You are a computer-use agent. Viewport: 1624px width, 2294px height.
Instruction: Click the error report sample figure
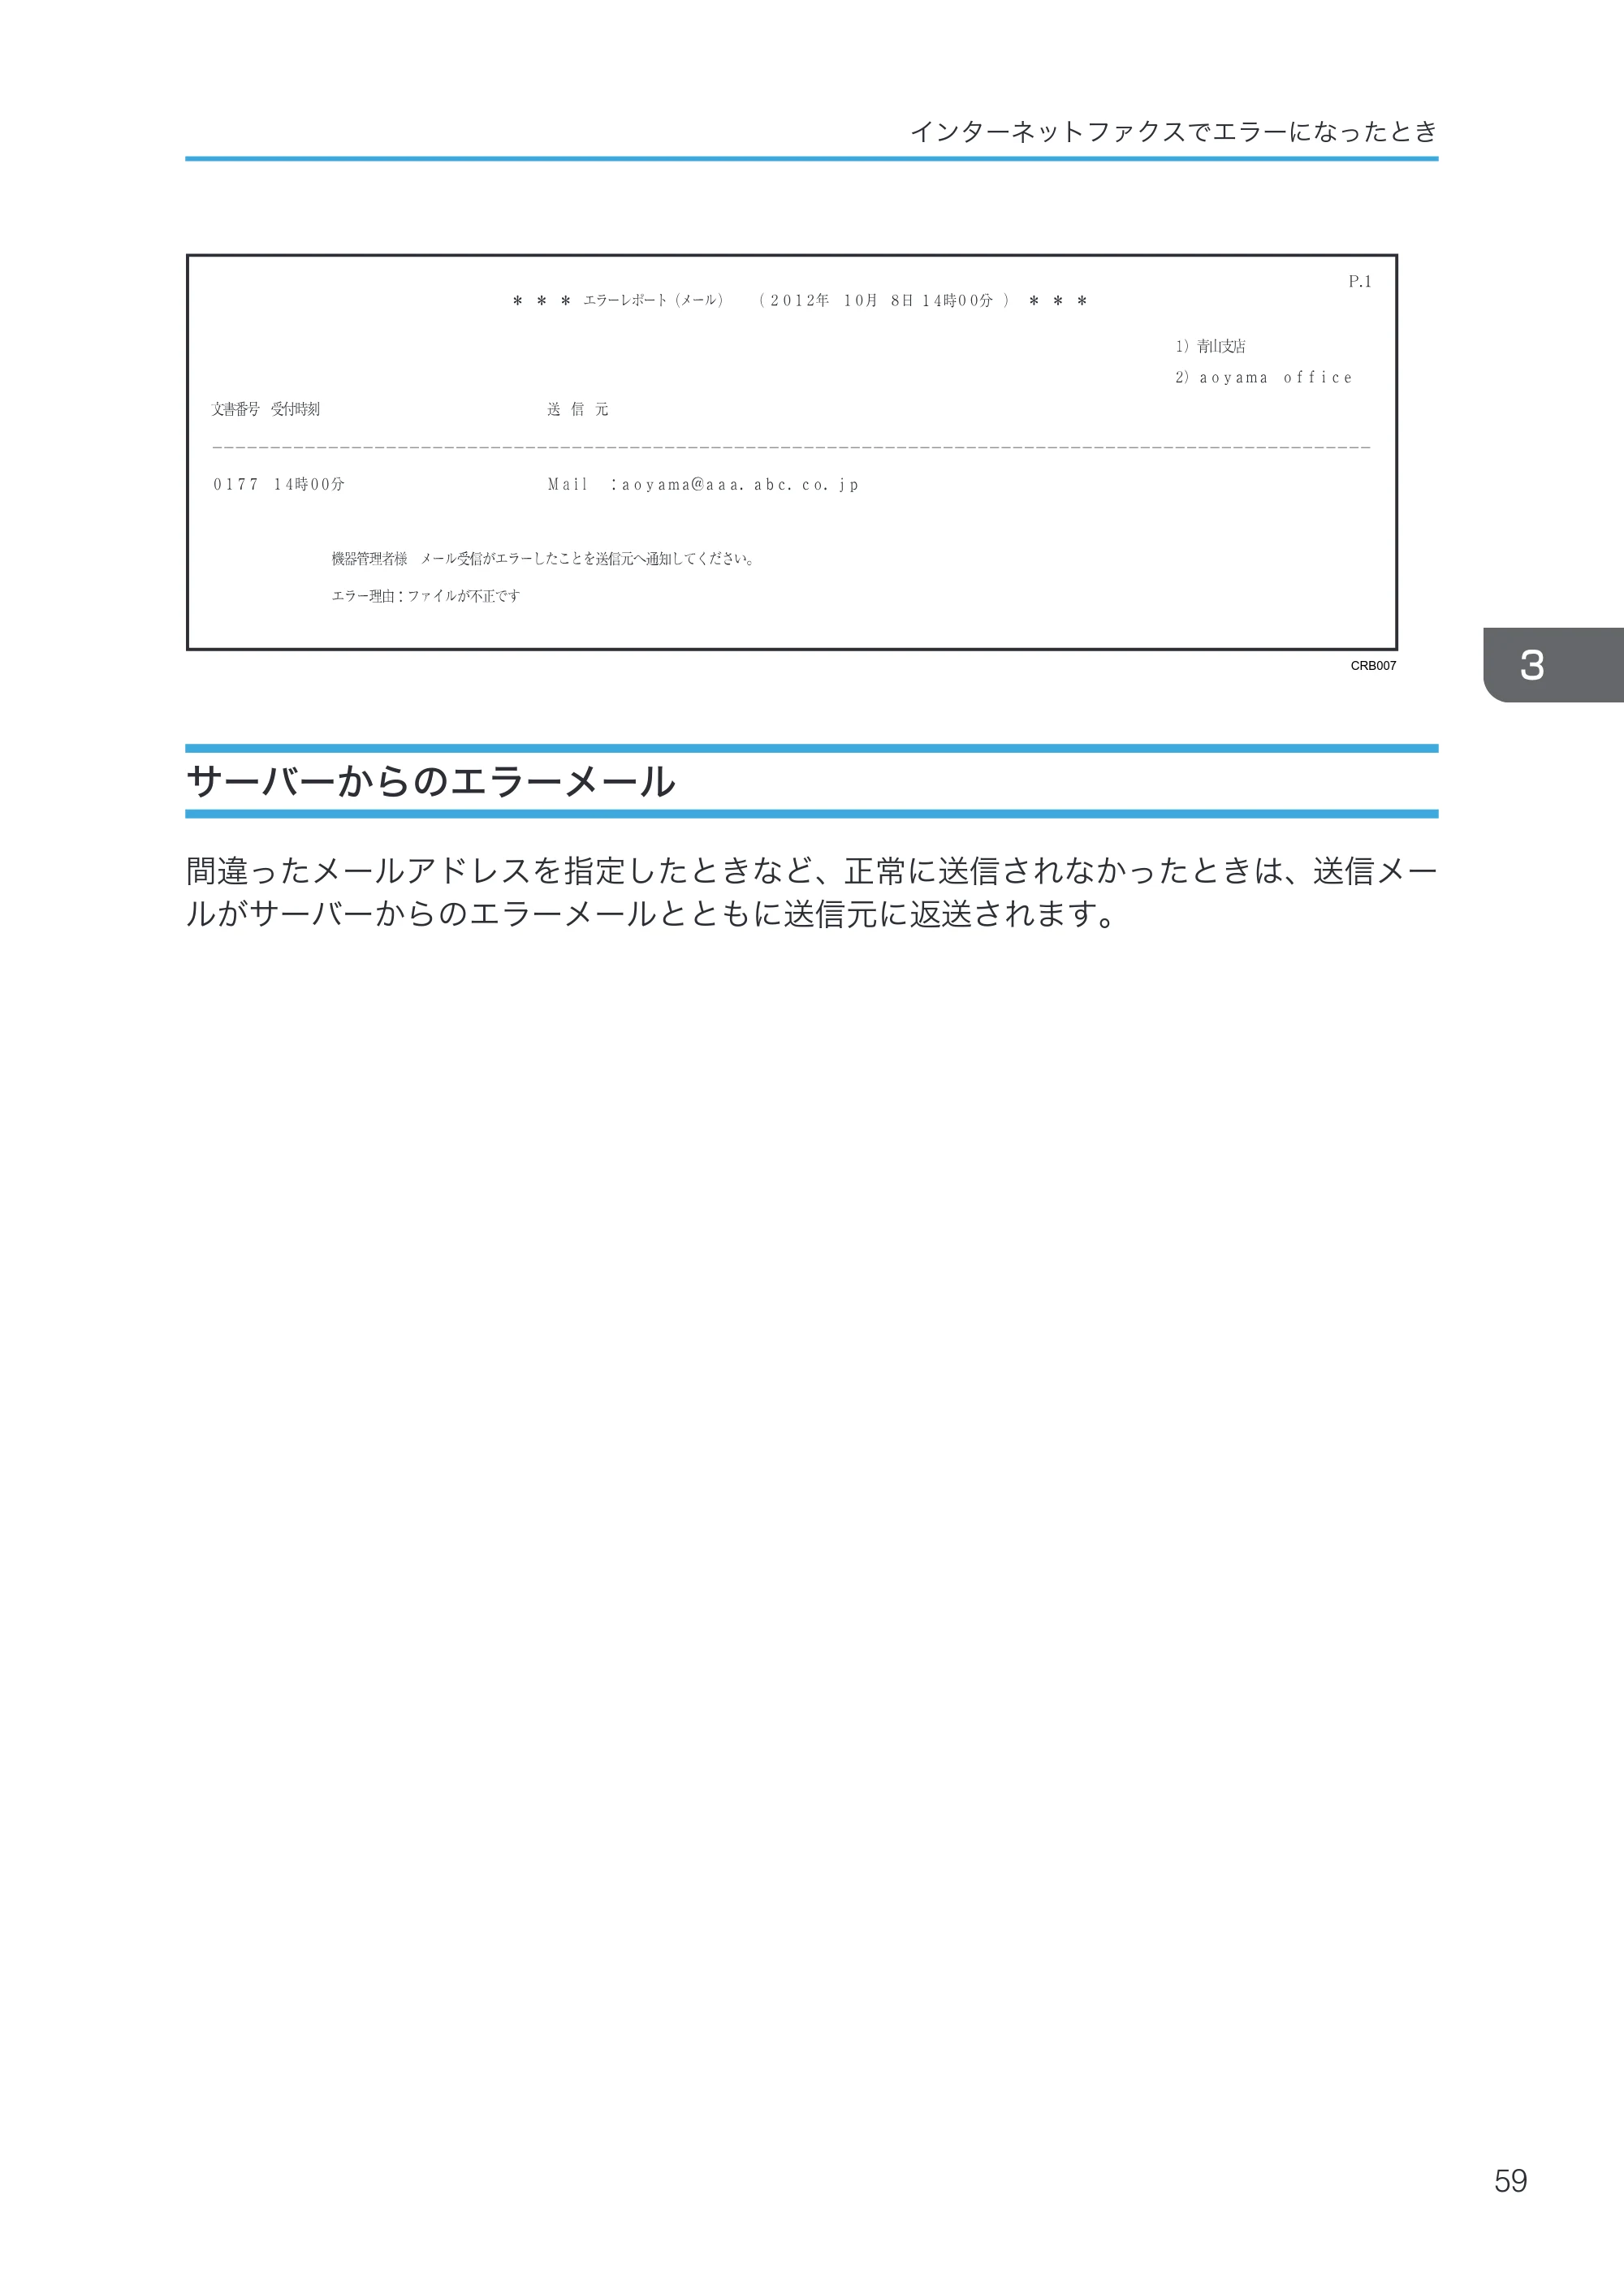click(792, 452)
